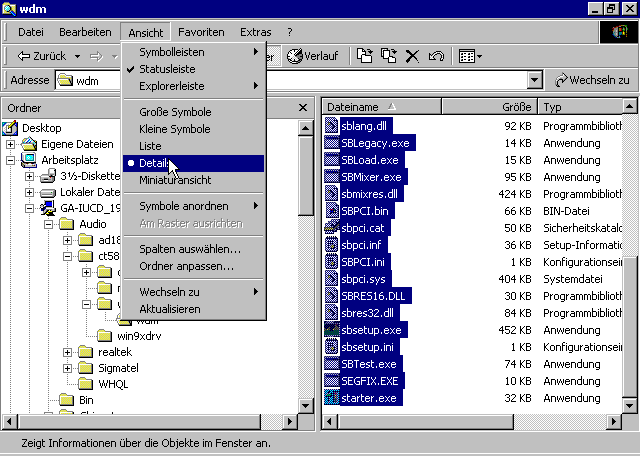
Task: Sort files by Größe column header
Action: click(x=490, y=107)
